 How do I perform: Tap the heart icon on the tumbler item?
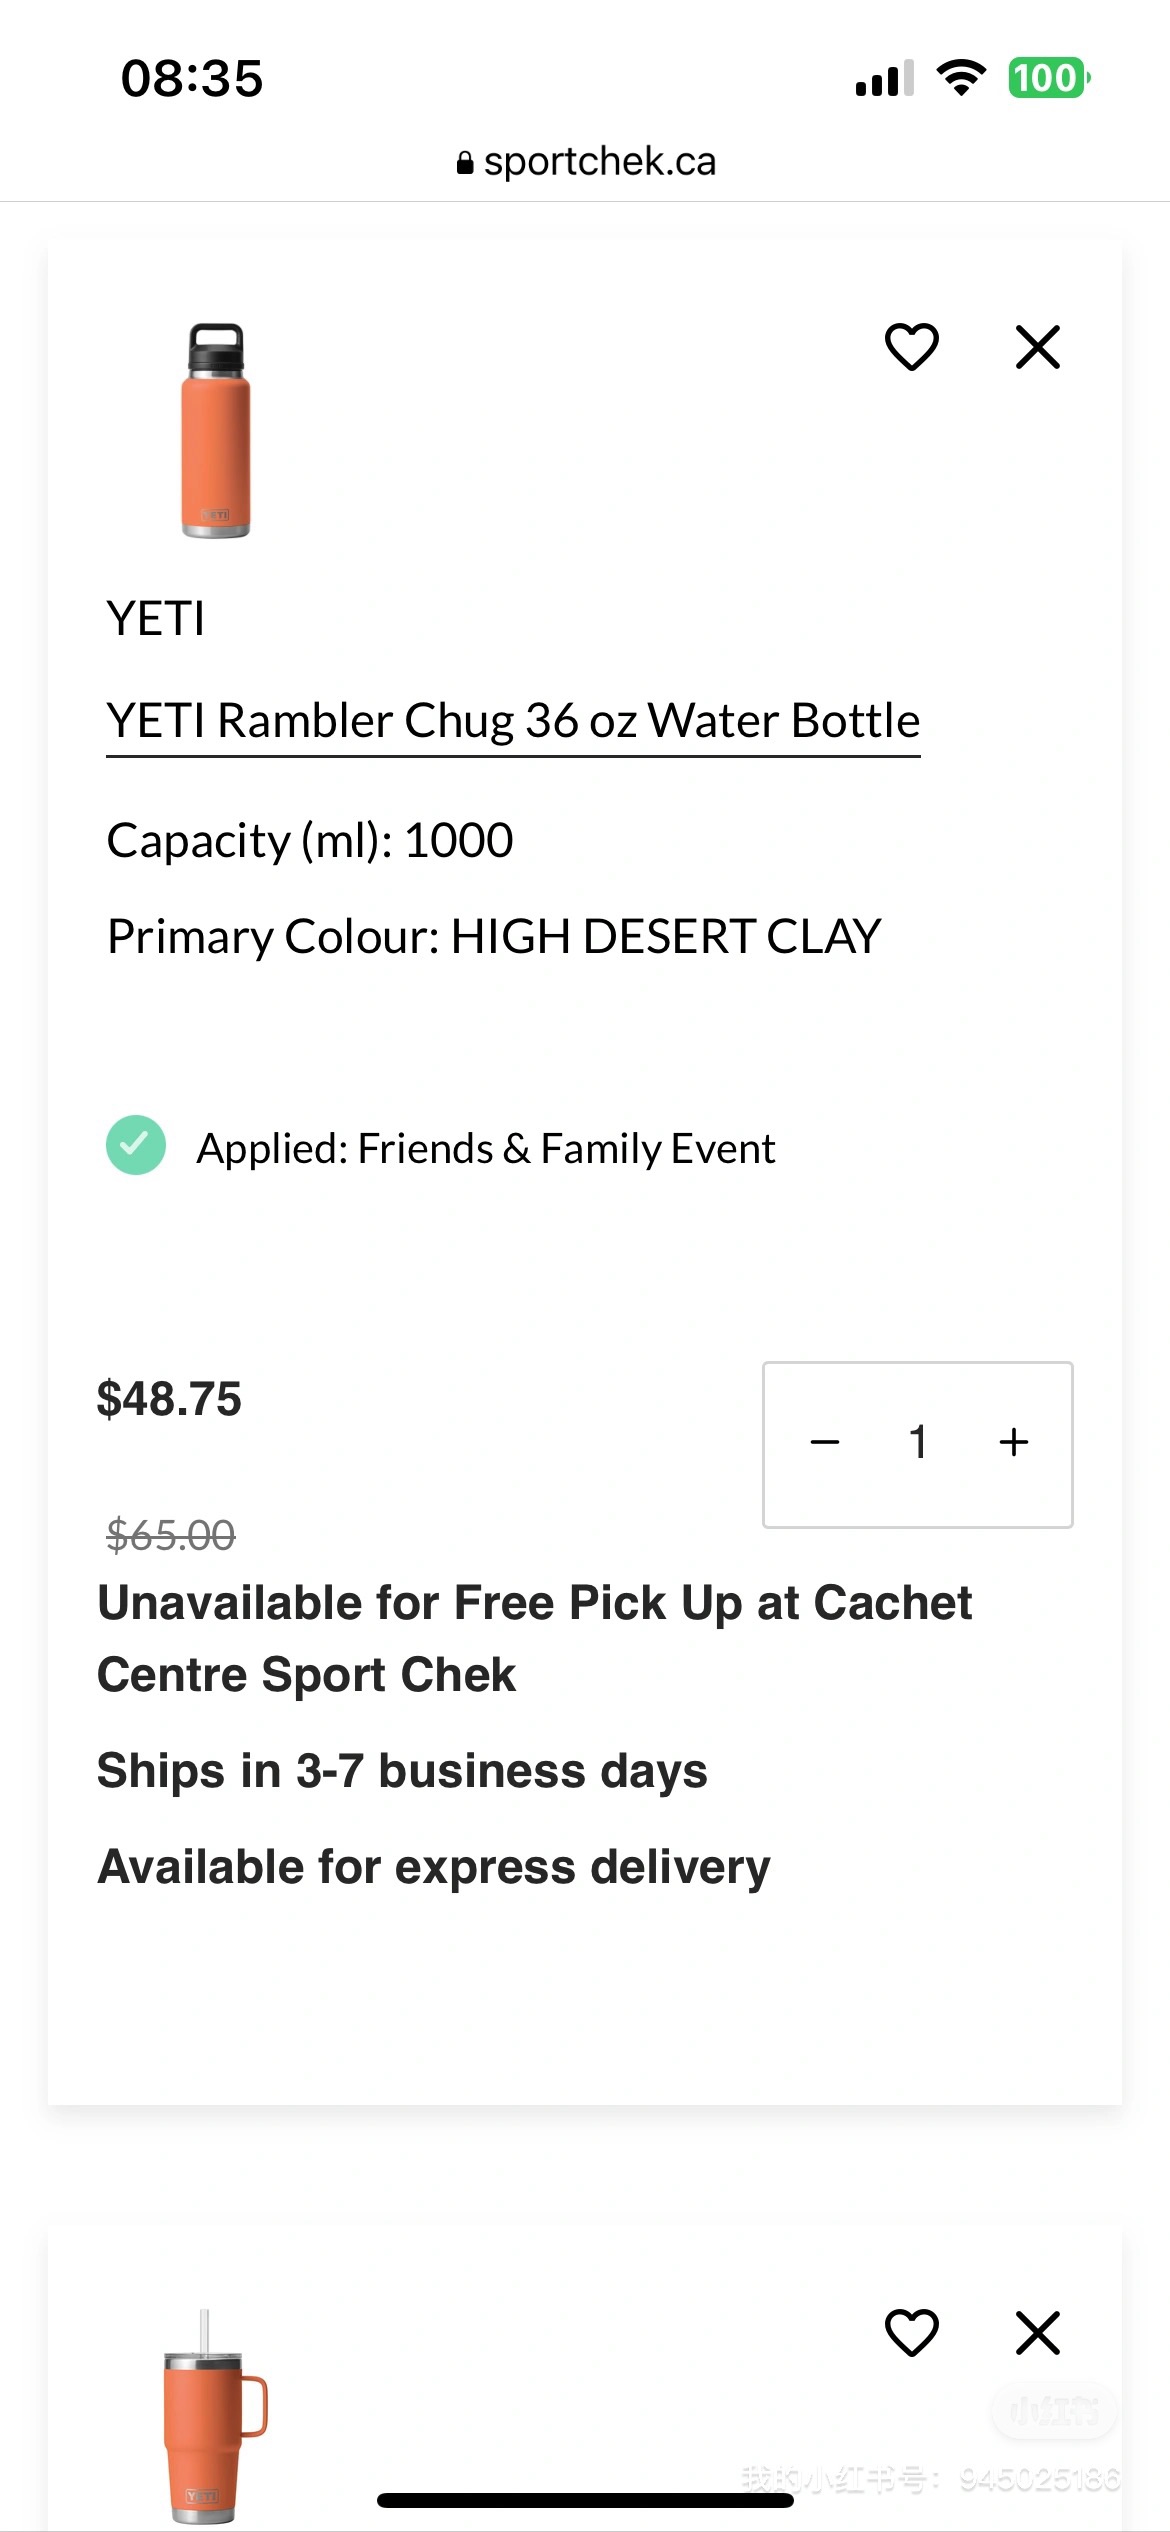tap(911, 2333)
